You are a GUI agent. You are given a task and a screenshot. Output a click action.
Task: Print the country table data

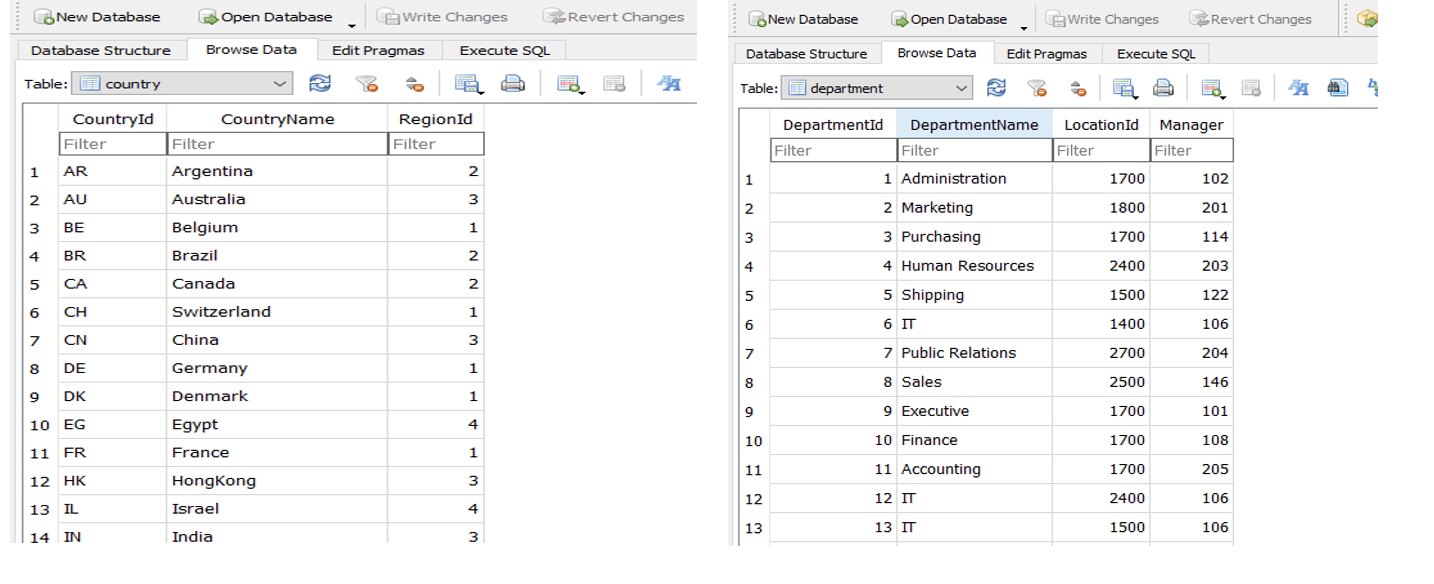tap(513, 84)
